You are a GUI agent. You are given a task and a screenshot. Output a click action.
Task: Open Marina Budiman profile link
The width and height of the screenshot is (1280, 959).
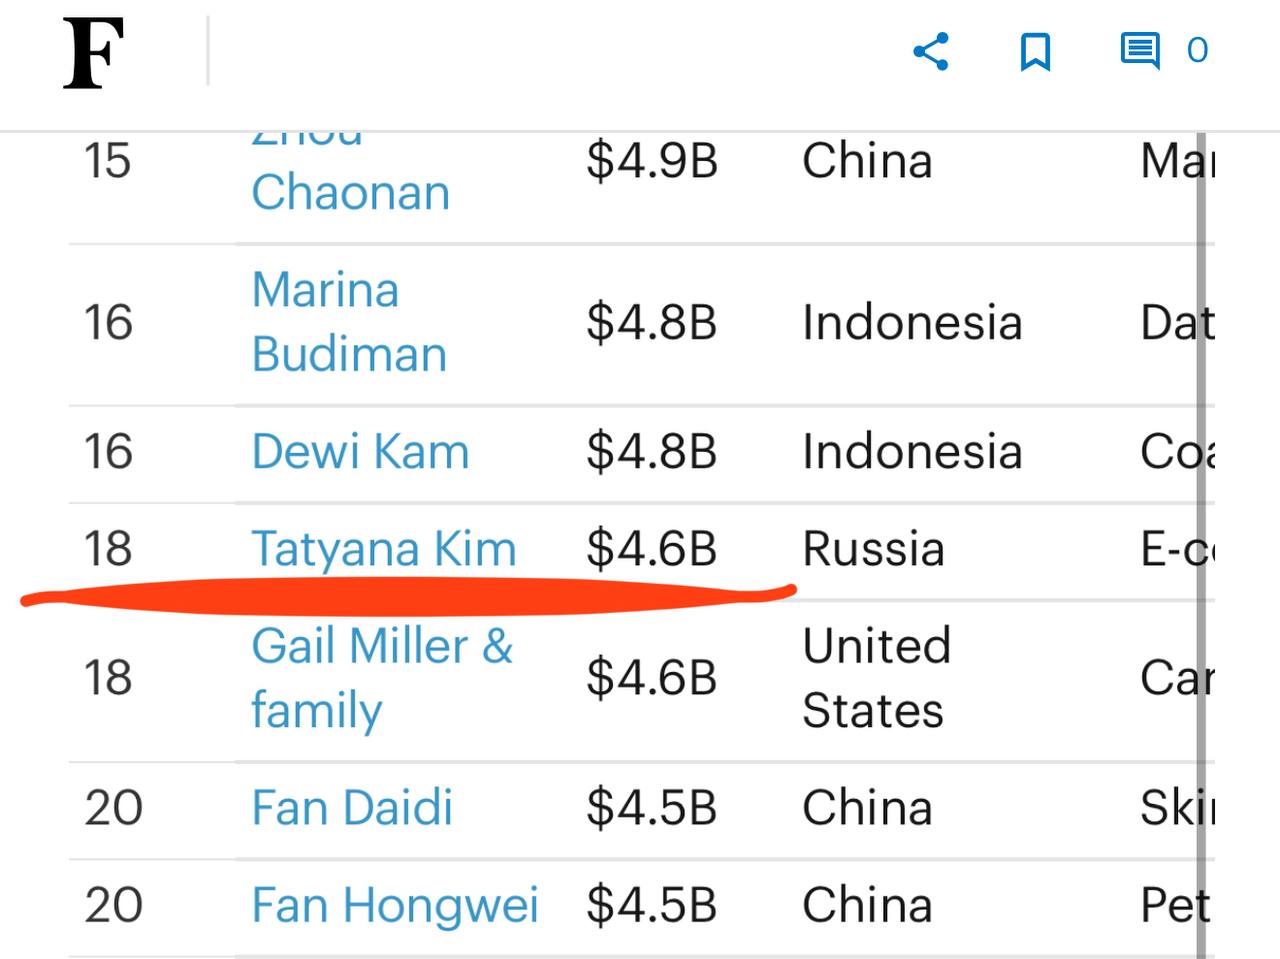click(x=349, y=322)
